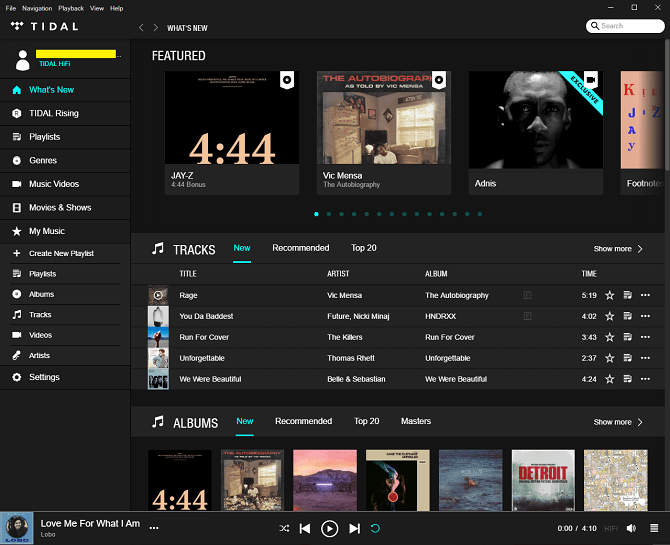This screenshot has height=545, width=670.
Task: Switch Tracks to Recommended tab
Action: [301, 248]
